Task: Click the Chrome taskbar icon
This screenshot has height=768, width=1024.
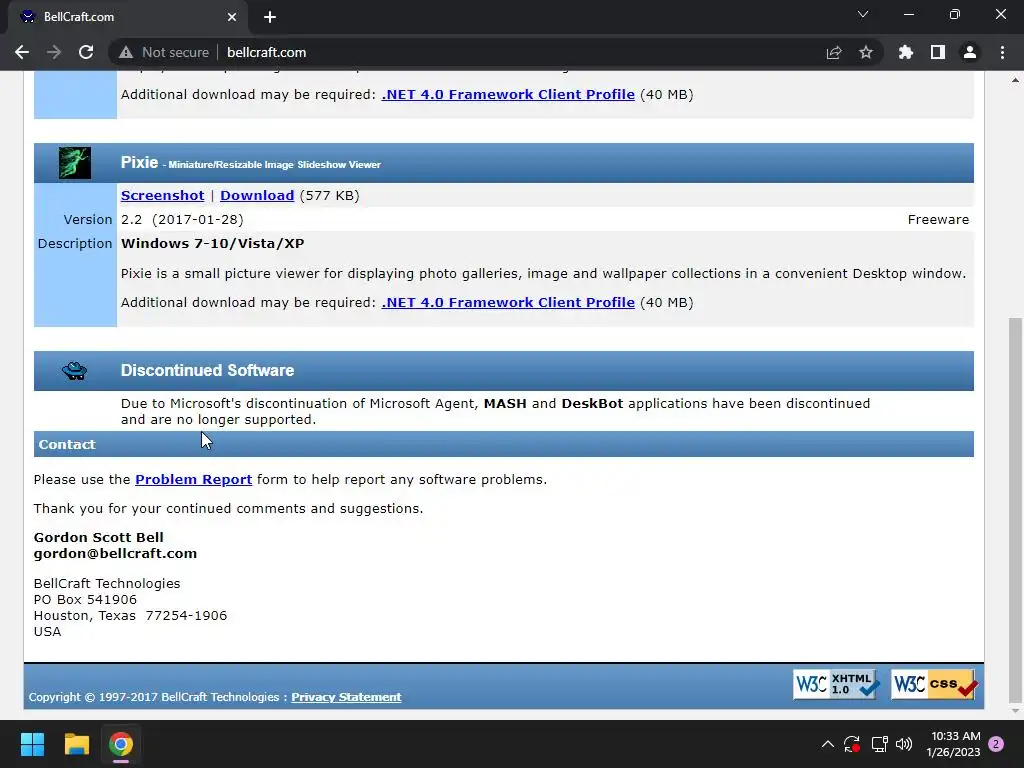Action: 121,744
